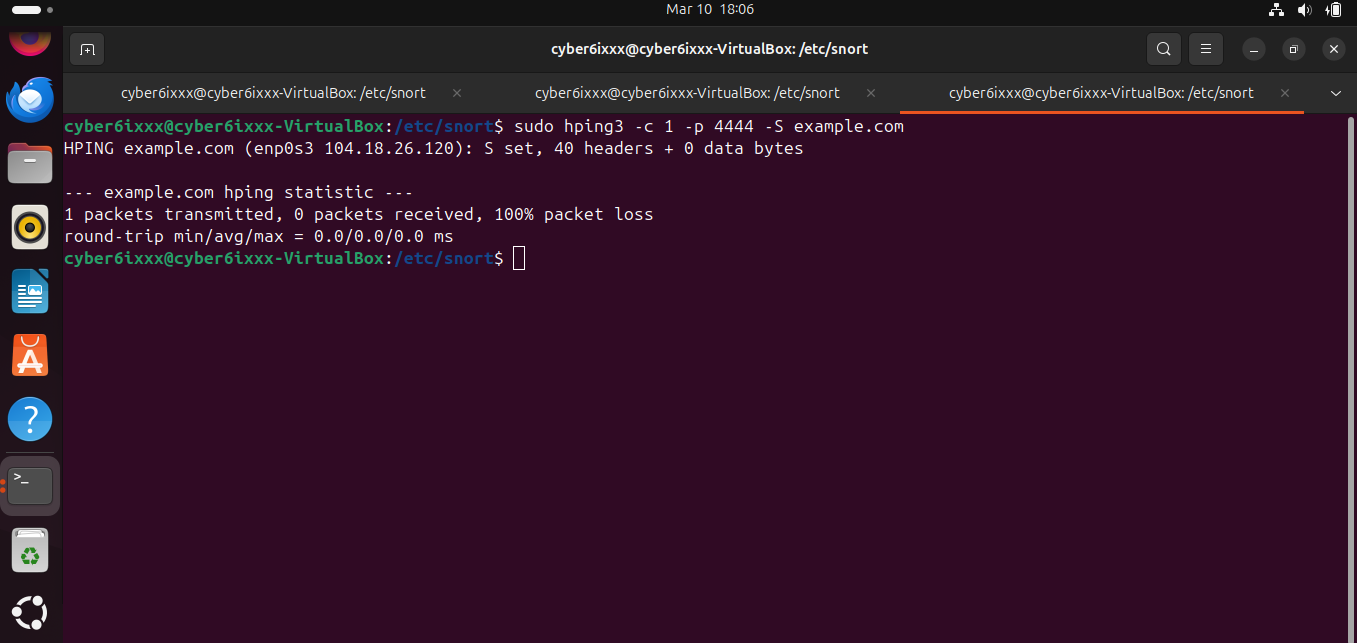Close the third terminal tab

pos(1285,93)
